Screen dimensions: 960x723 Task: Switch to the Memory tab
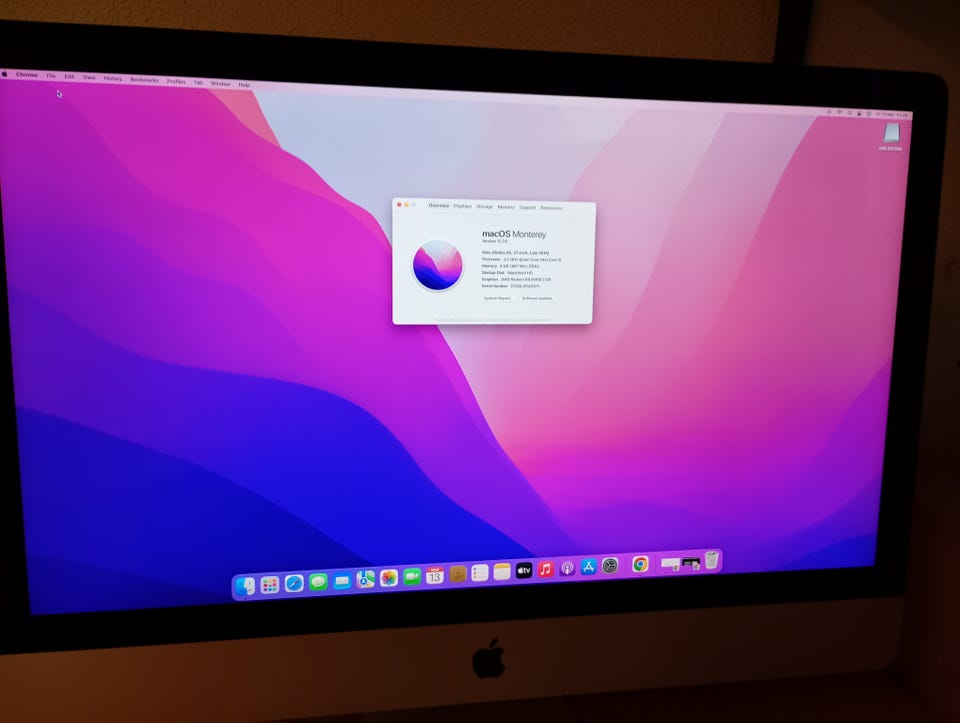[x=506, y=207]
